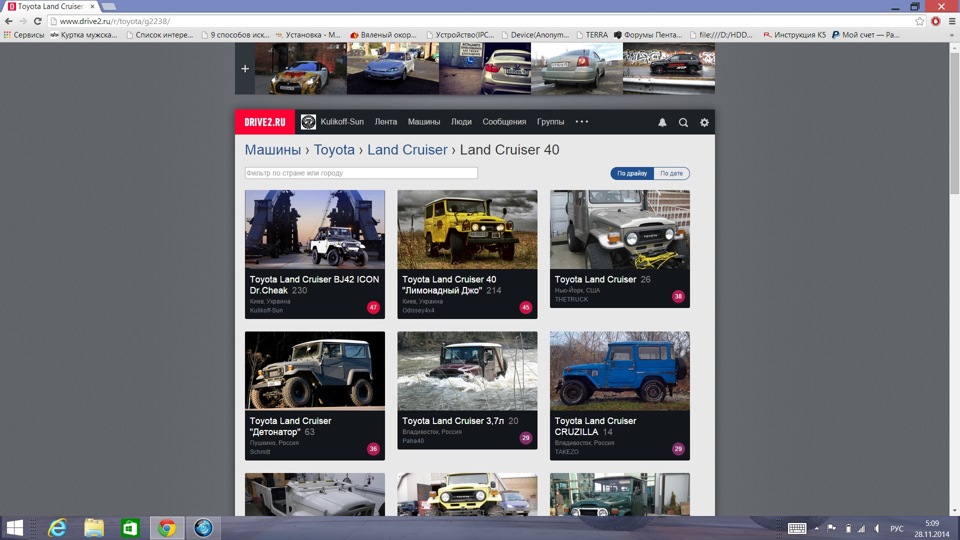
Task: Open the network signal tray icon
Action: pyautogui.click(x=862, y=528)
